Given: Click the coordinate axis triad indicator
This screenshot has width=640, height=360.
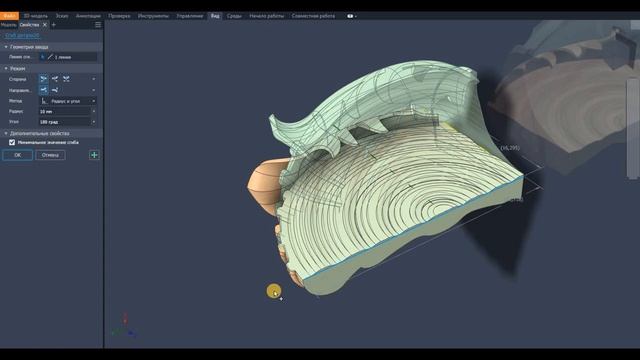Looking at the screenshot, I should coord(124,326).
